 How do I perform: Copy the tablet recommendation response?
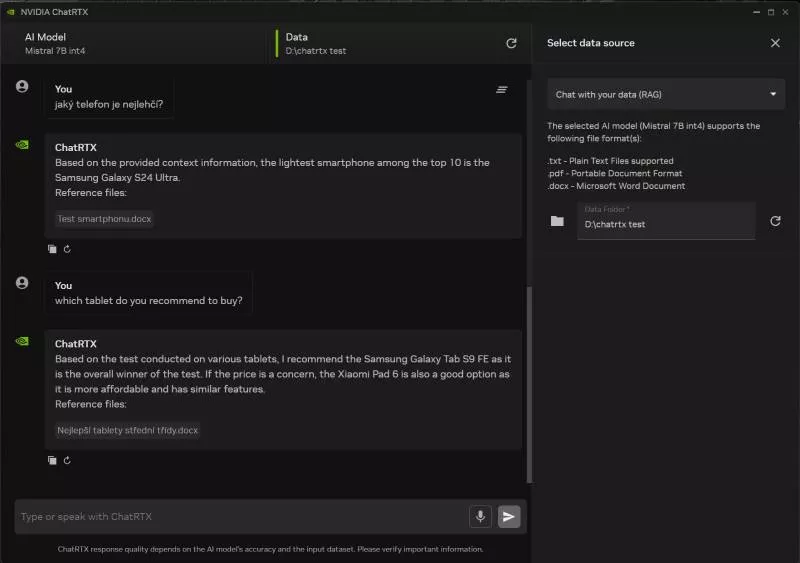(x=52, y=460)
